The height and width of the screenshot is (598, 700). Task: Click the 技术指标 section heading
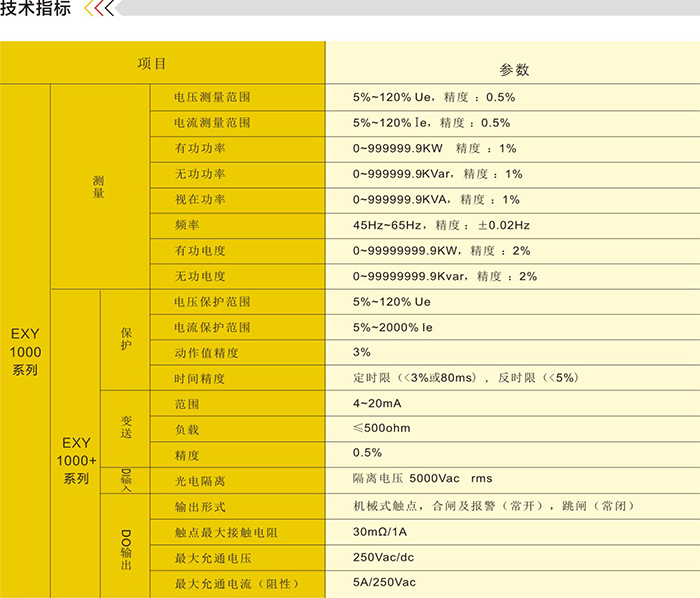pyautogui.click(x=36, y=10)
